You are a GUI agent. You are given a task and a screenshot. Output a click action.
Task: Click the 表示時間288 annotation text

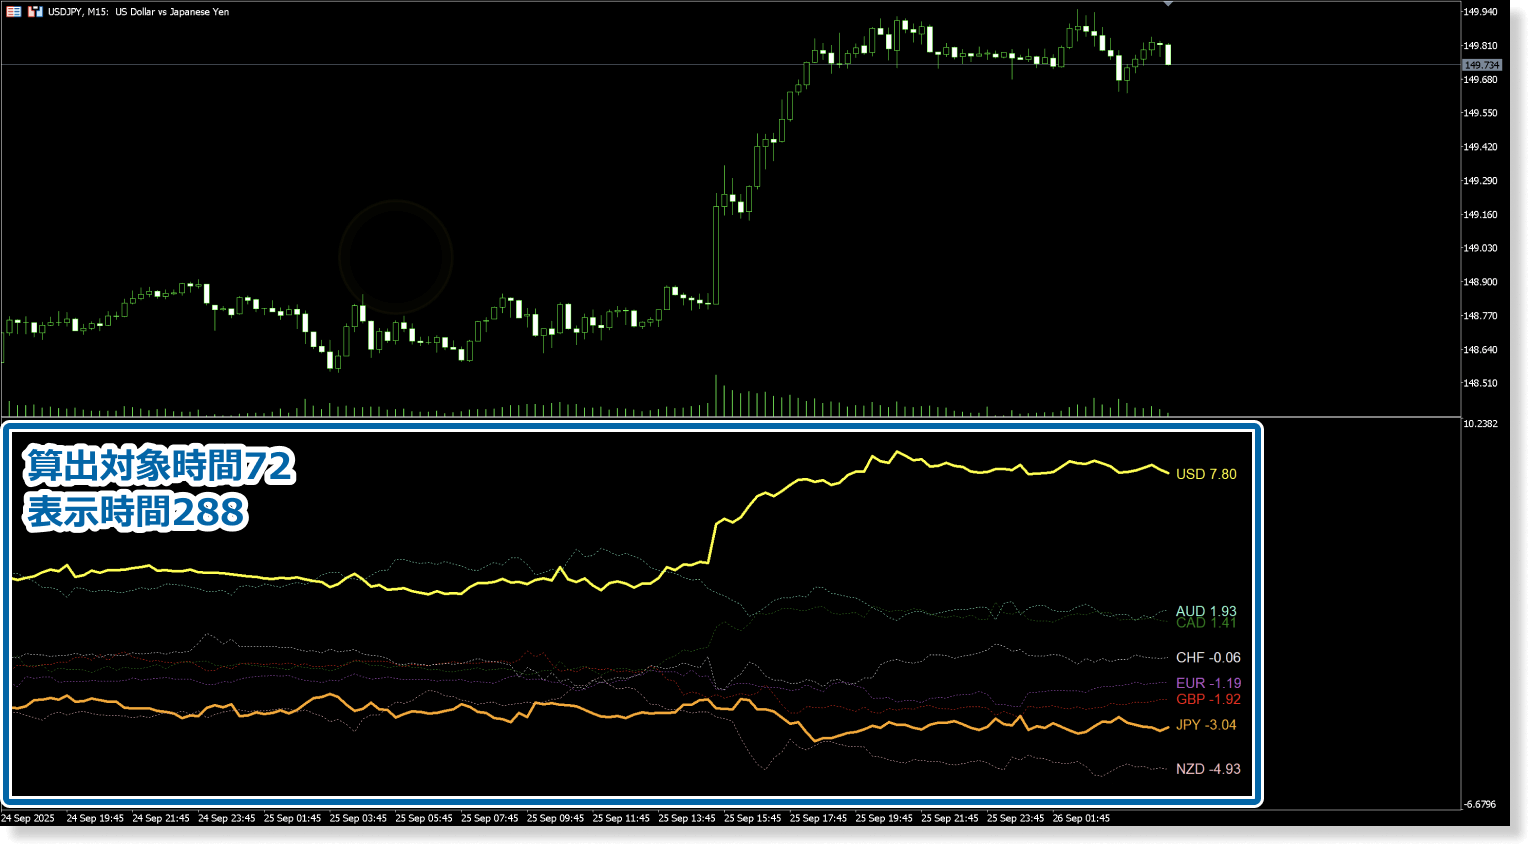[136, 512]
